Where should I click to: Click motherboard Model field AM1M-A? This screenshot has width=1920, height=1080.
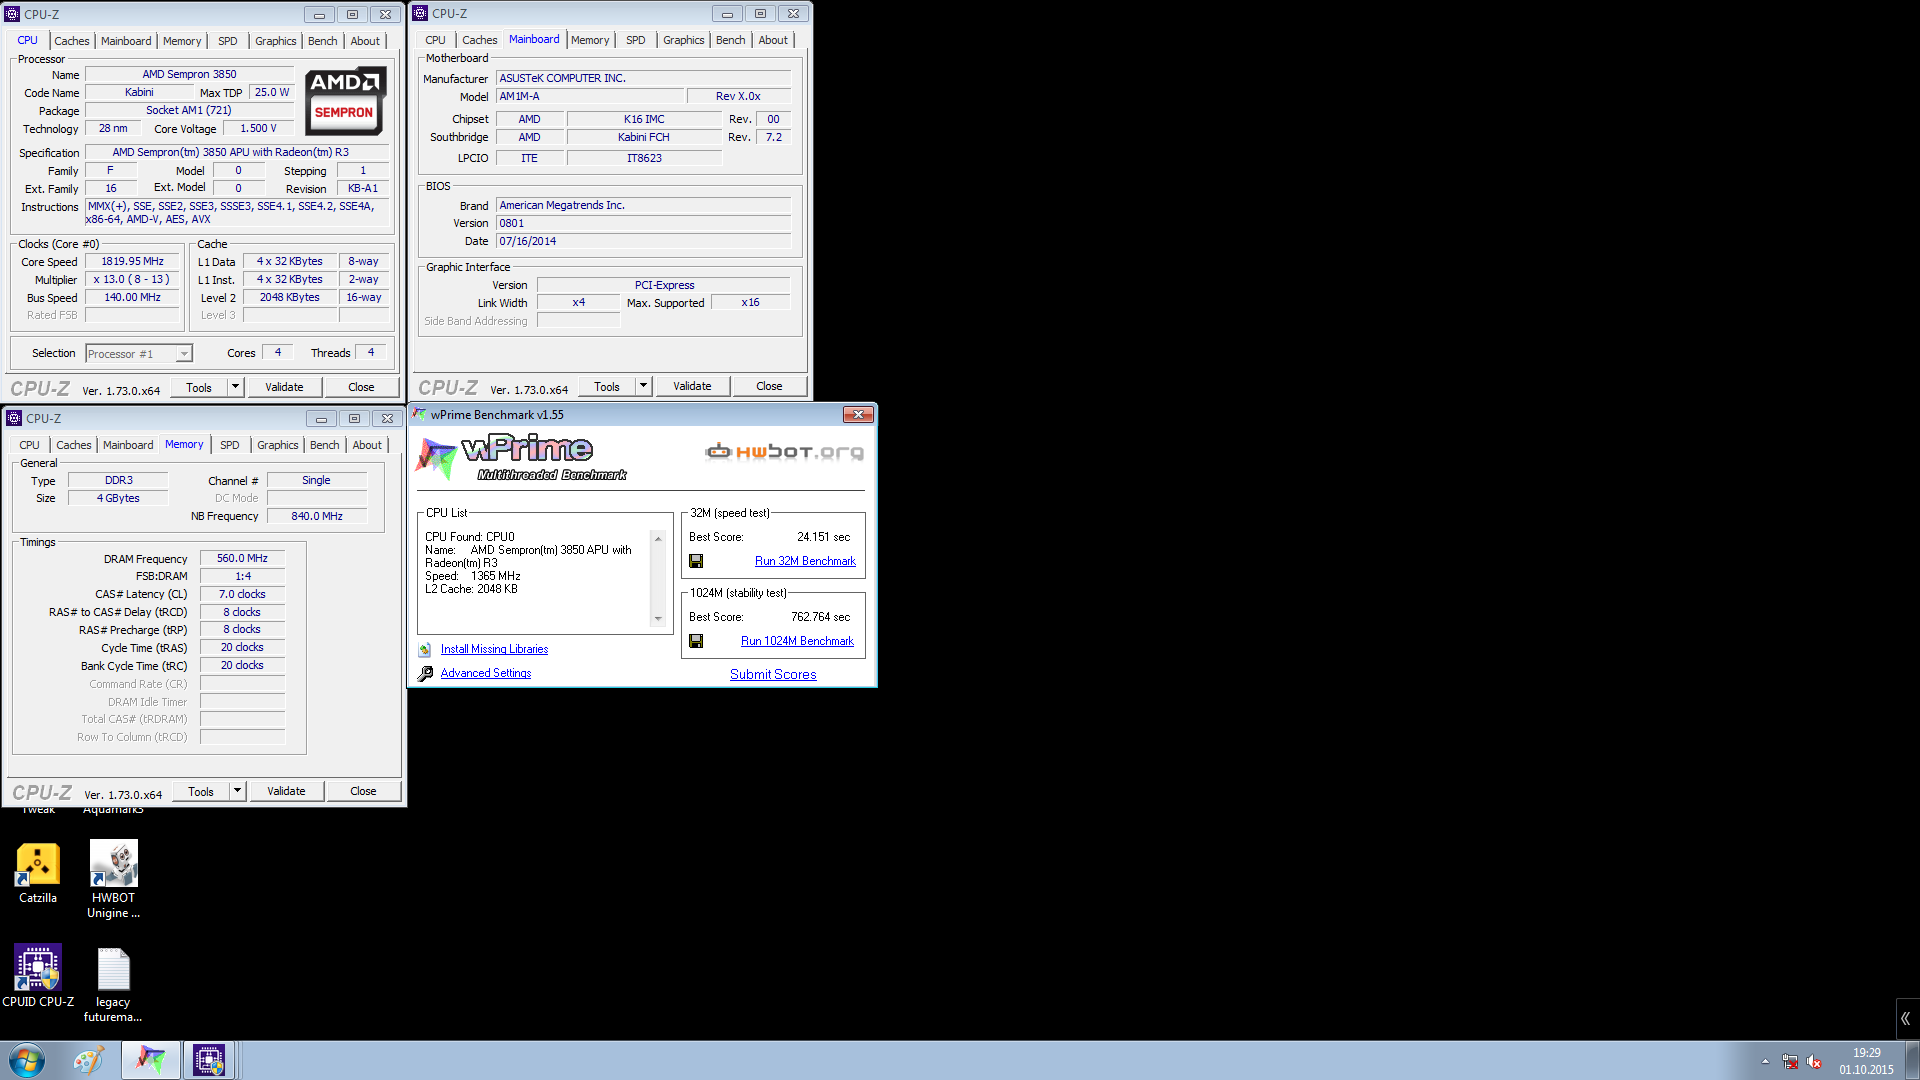(589, 96)
